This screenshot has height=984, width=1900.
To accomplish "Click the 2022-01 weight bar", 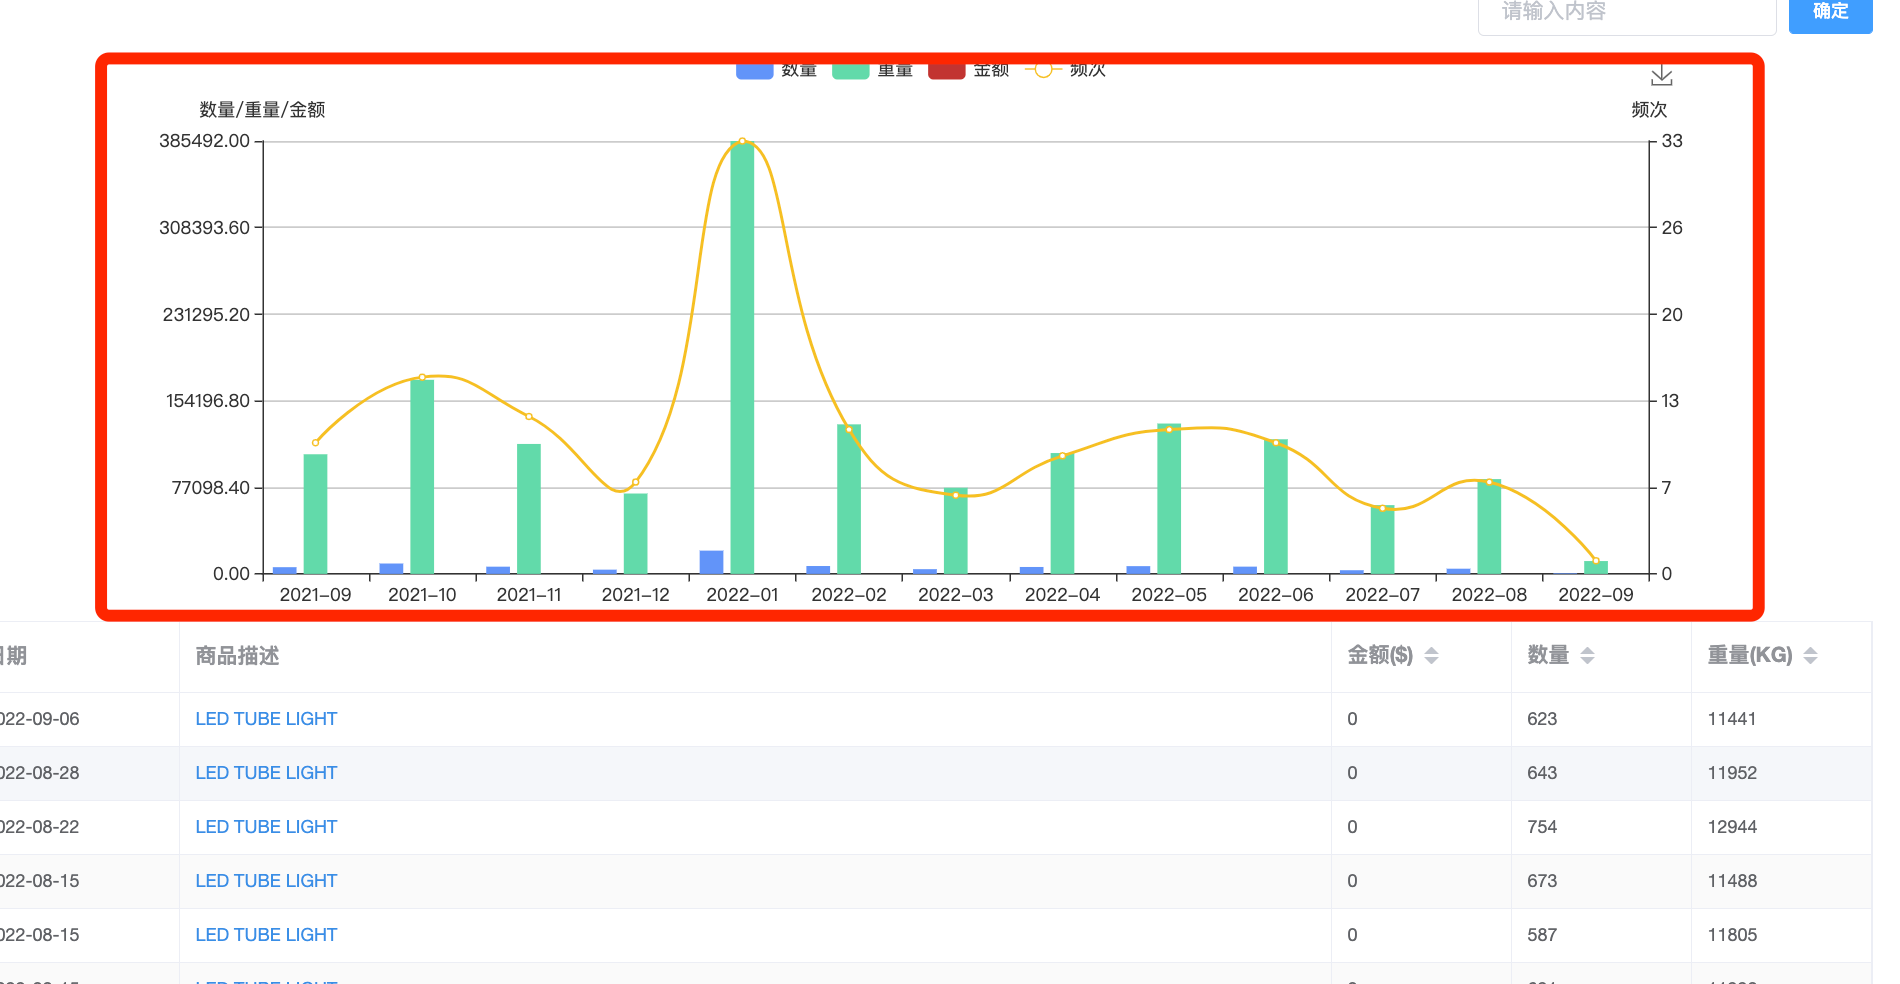I will click(742, 358).
